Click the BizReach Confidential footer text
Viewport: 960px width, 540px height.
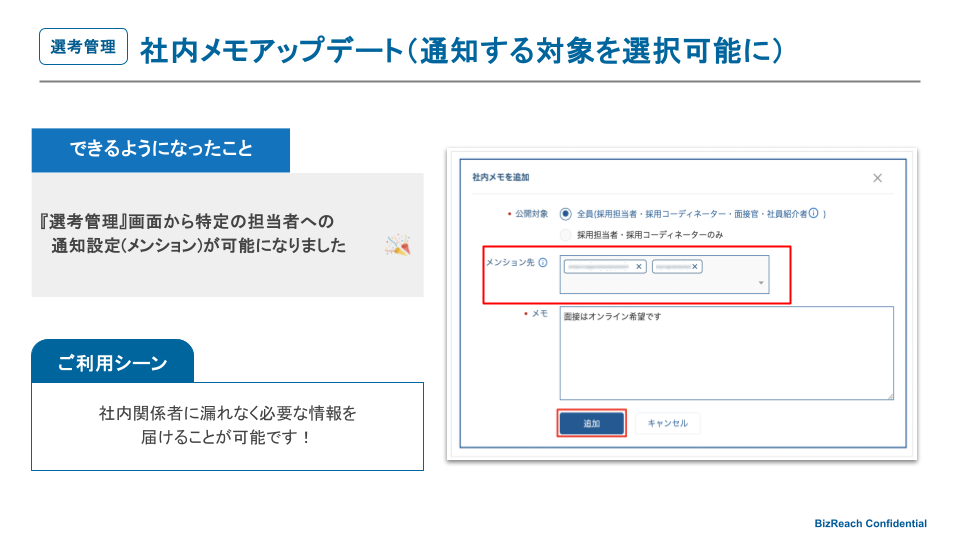coord(870,523)
